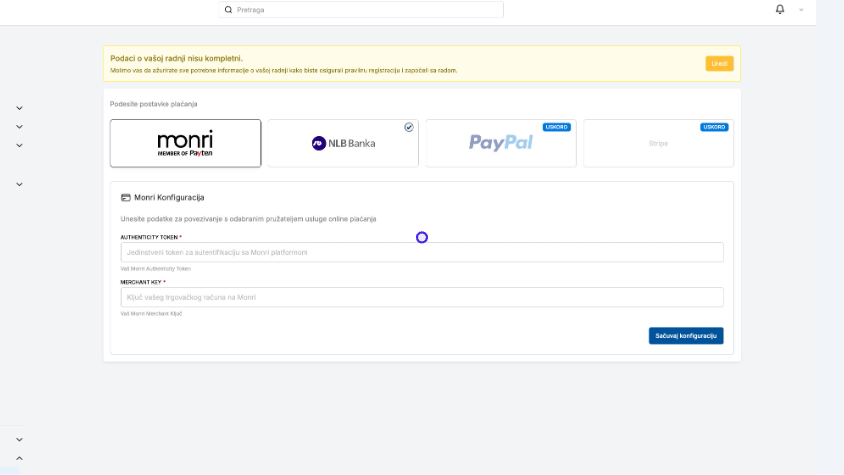844x475 pixels.
Task: Collapse the bottom sidebar up chevron
Action: (19, 458)
